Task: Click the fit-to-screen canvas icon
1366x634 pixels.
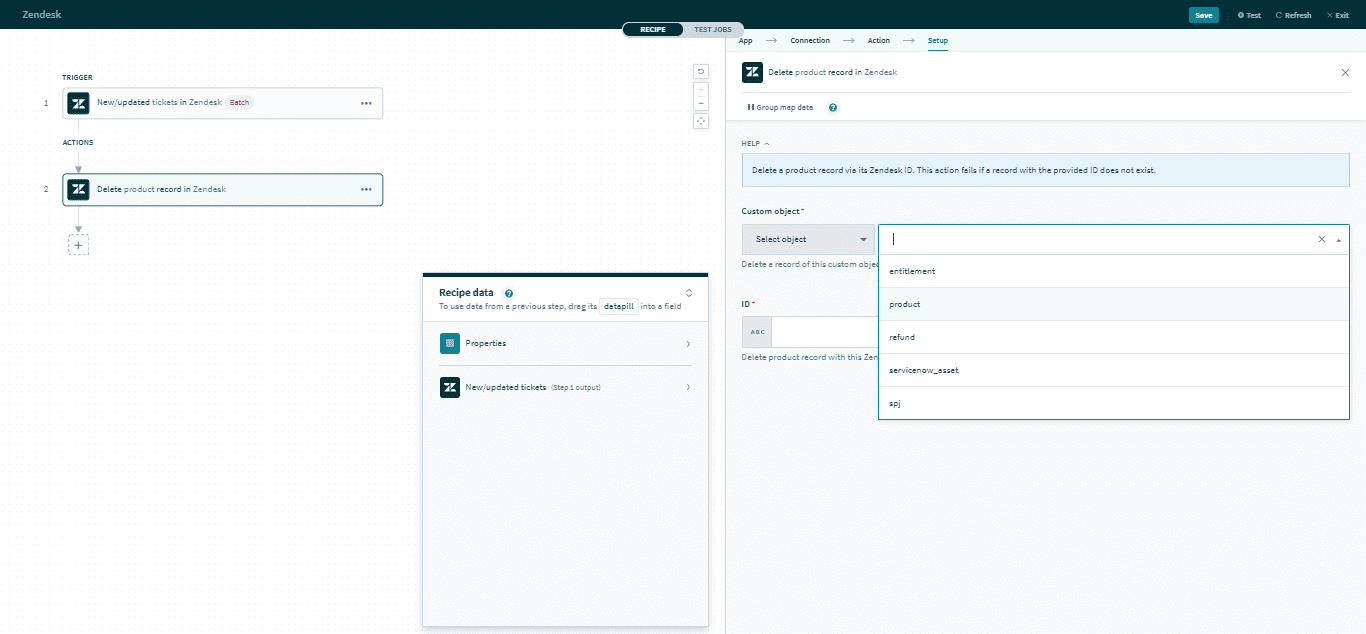Action: (701, 121)
